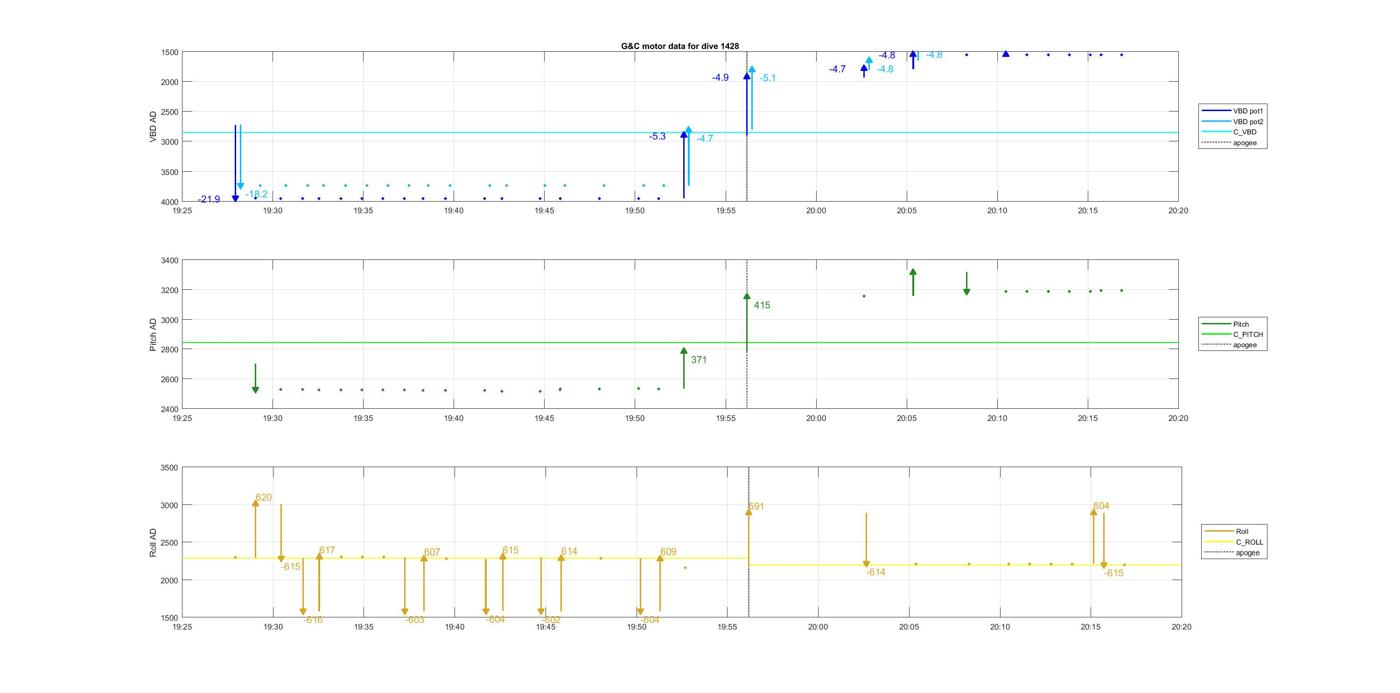Click the "Roll AD" y-axis label

coord(154,542)
